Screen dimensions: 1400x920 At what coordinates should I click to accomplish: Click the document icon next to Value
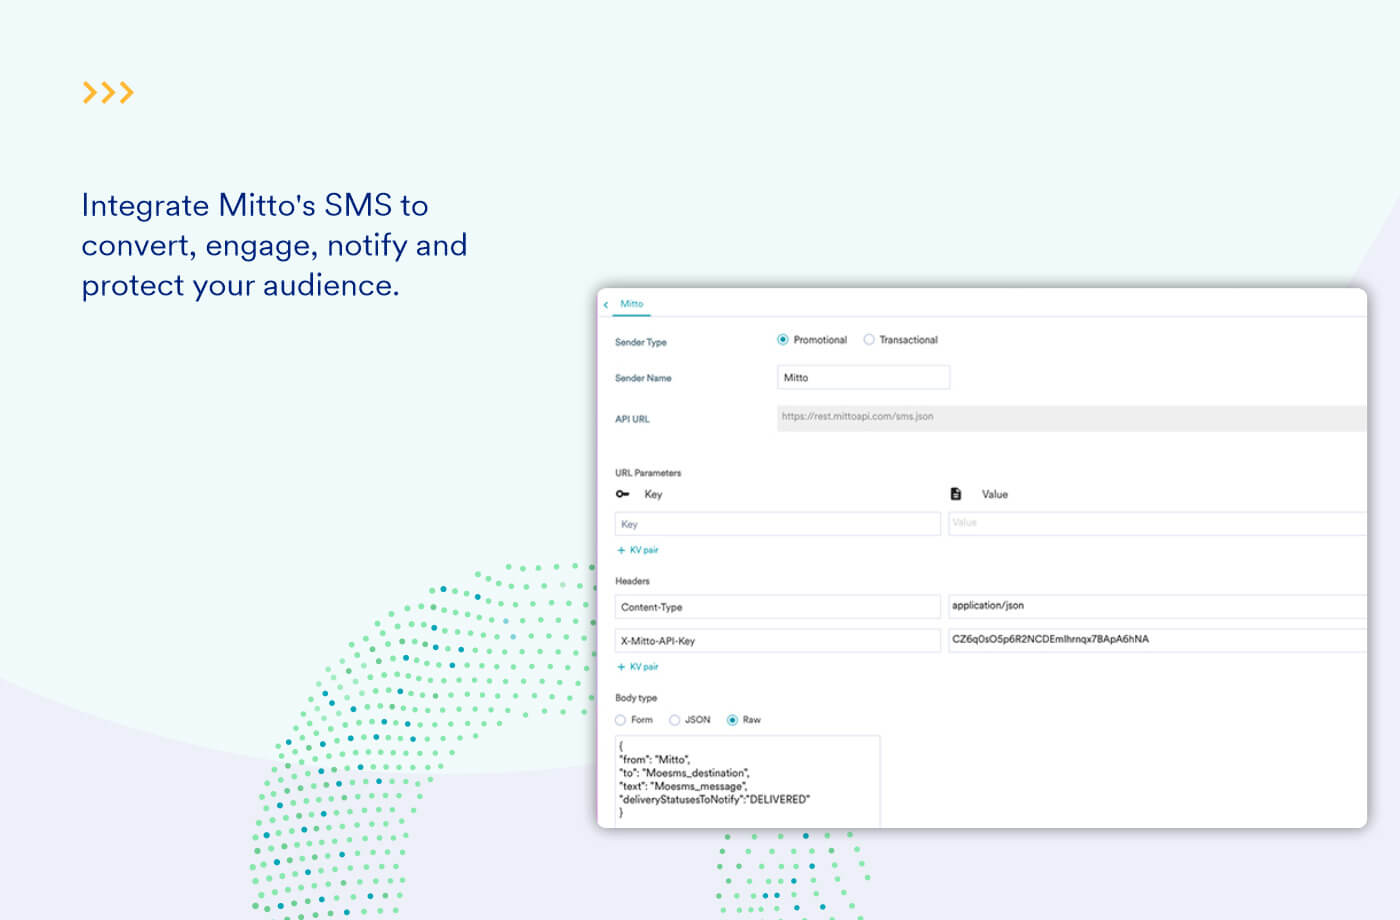click(x=956, y=494)
